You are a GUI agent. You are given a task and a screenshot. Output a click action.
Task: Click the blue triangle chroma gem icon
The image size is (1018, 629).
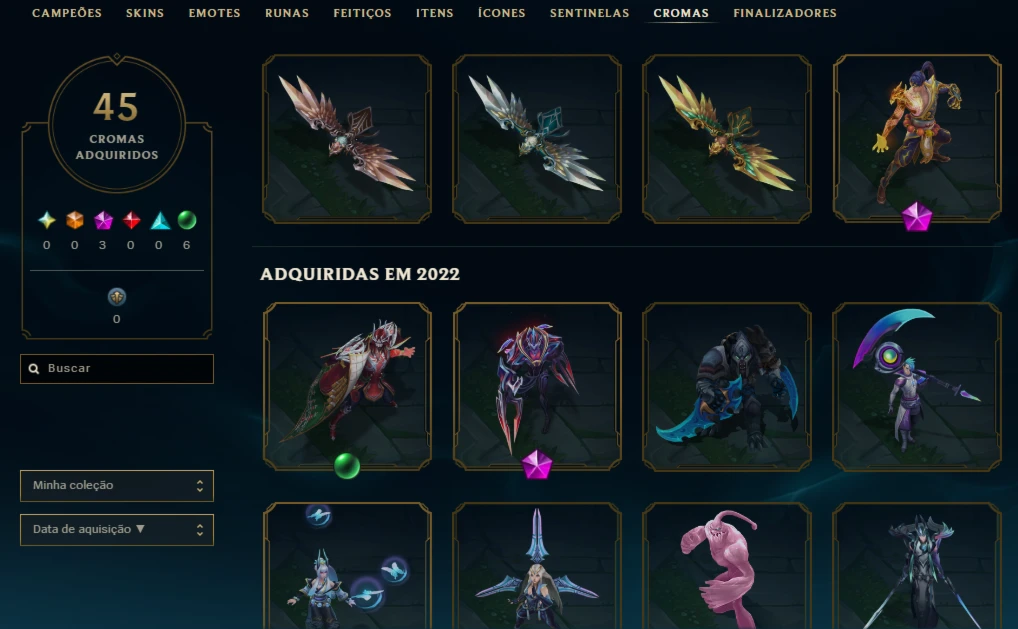point(160,221)
